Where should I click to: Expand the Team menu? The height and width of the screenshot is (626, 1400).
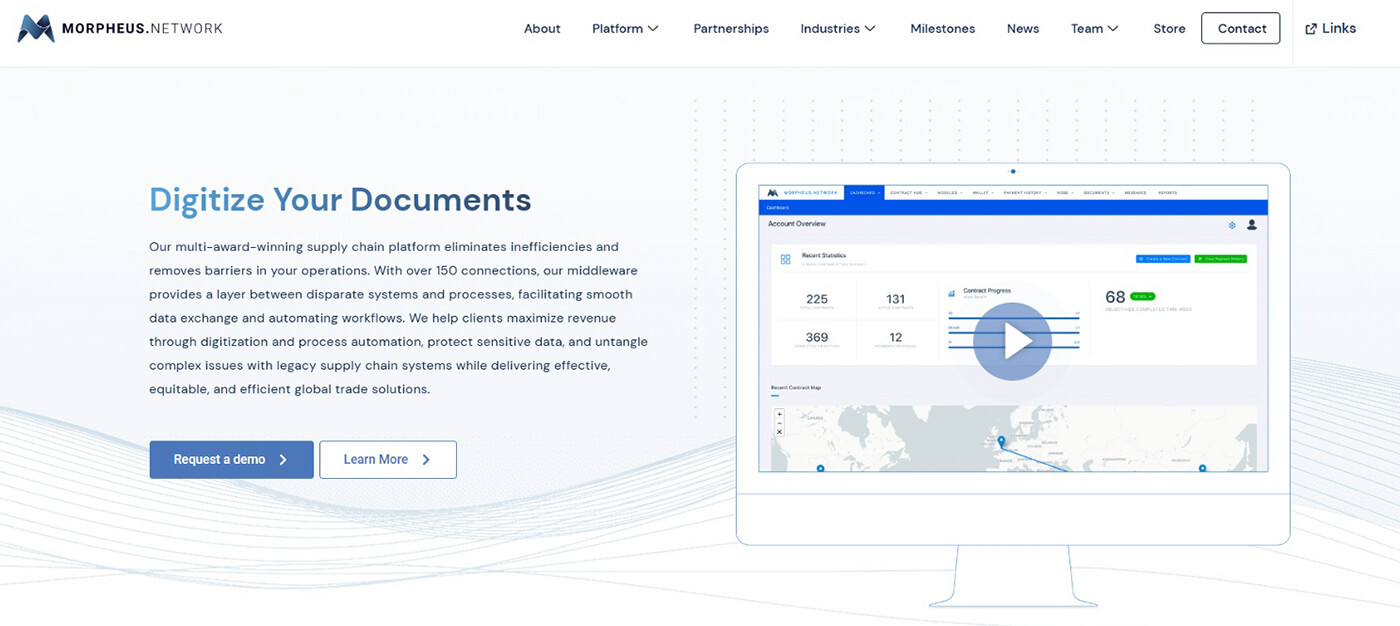(x=1094, y=29)
